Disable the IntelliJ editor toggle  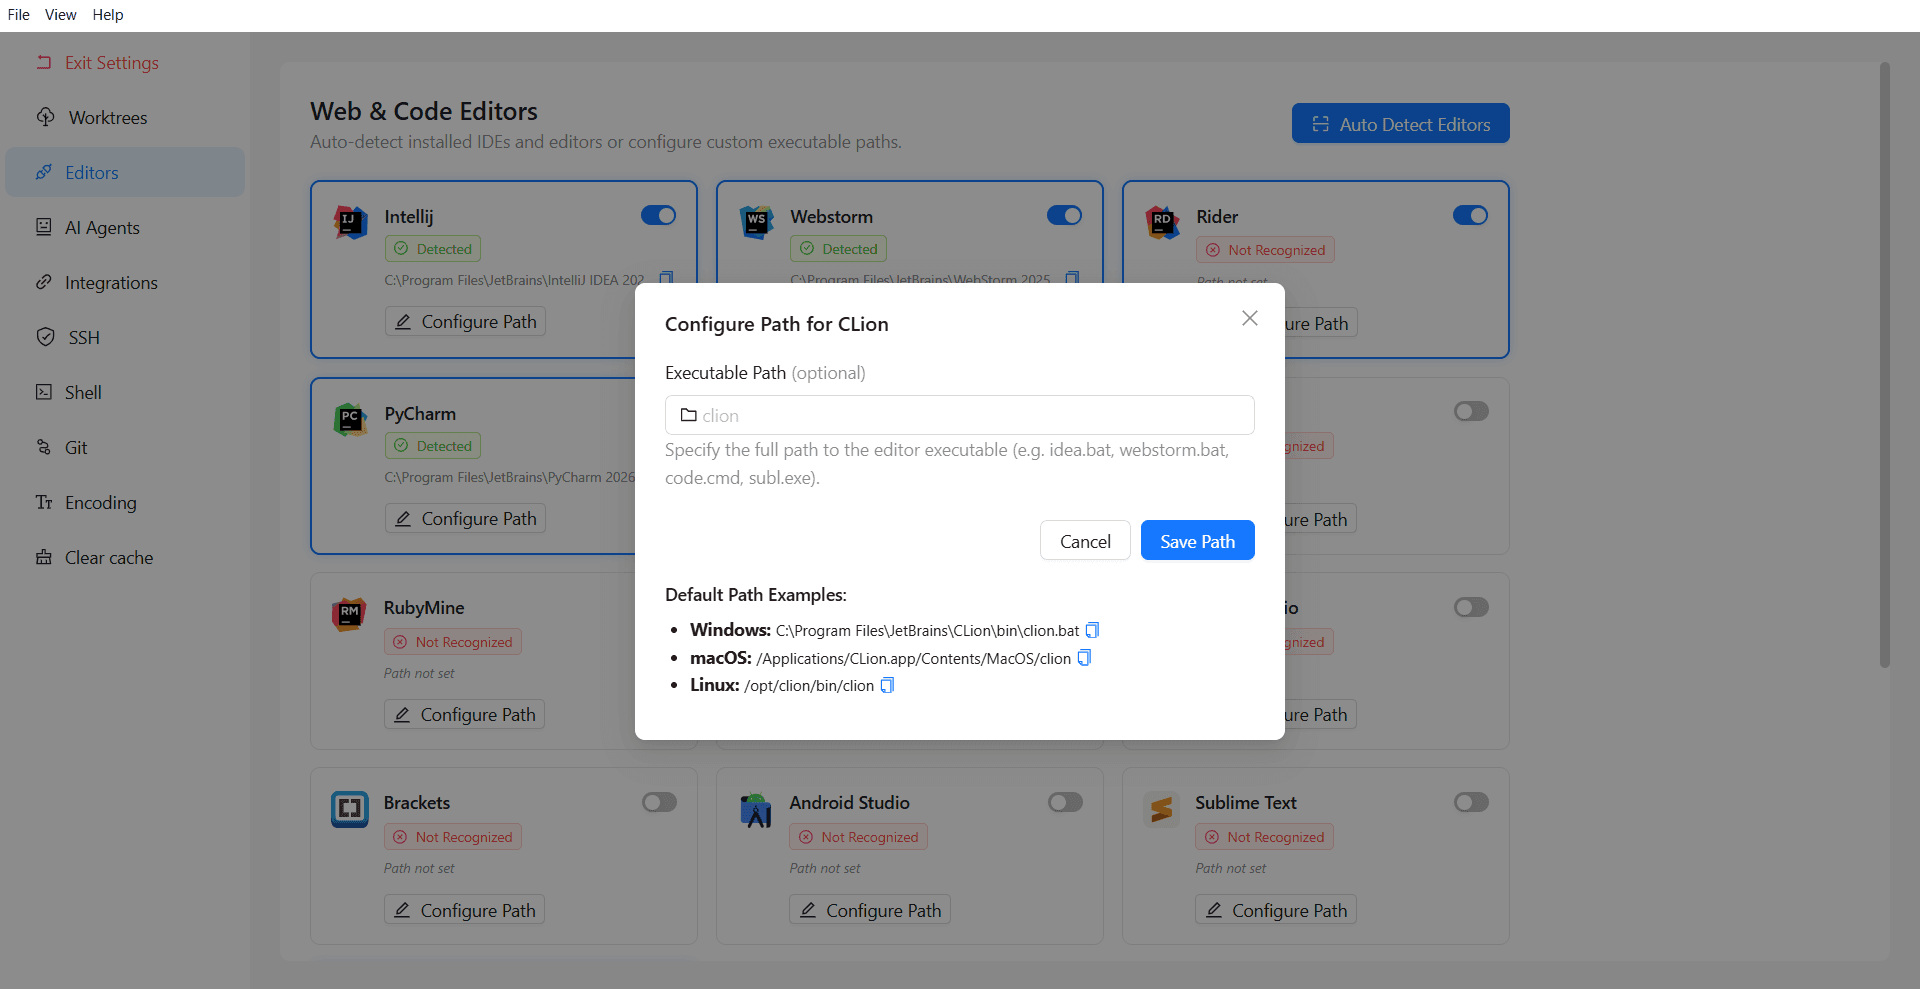(658, 215)
